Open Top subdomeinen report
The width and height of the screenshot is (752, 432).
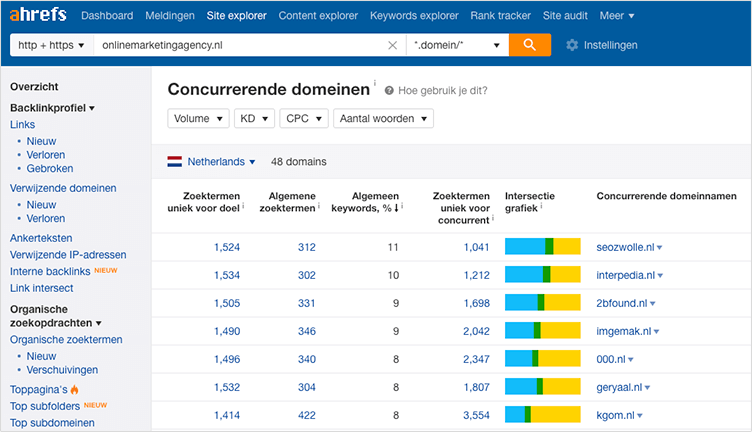pos(52,423)
